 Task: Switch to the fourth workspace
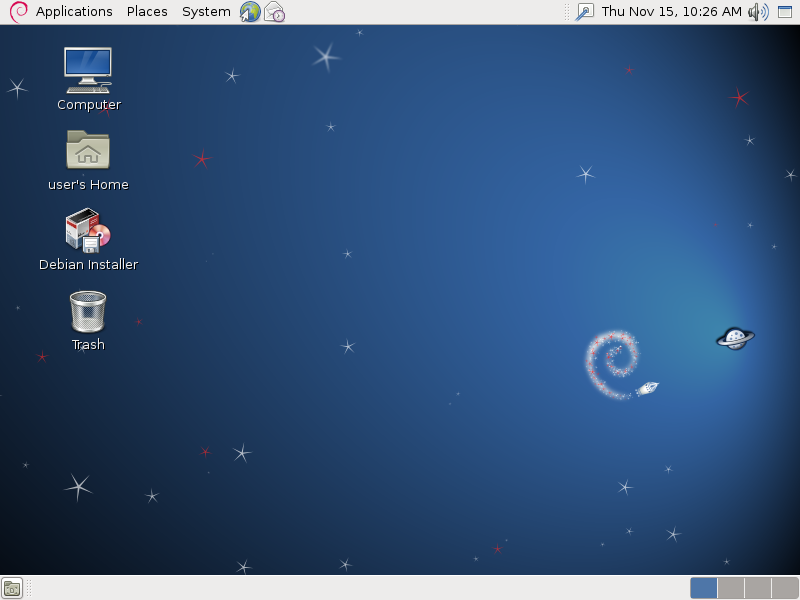pyautogui.click(x=785, y=588)
